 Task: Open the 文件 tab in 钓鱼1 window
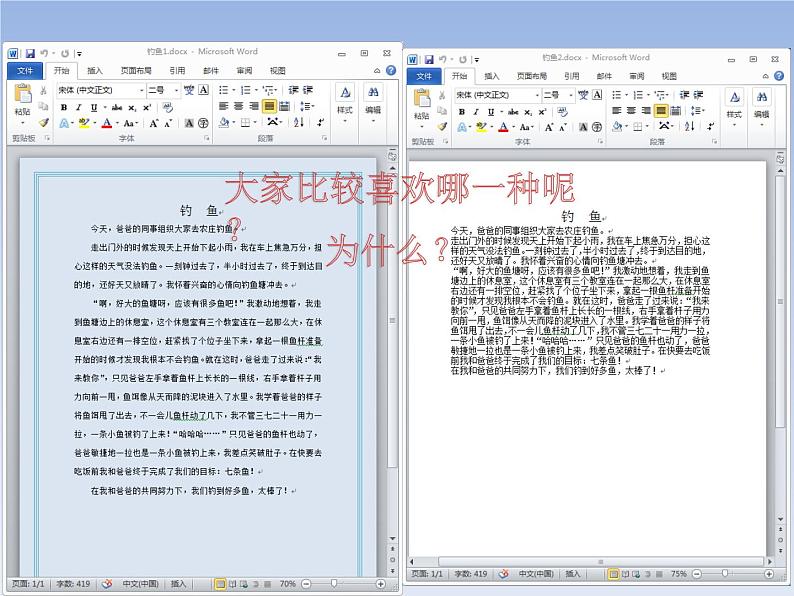point(25,70)
